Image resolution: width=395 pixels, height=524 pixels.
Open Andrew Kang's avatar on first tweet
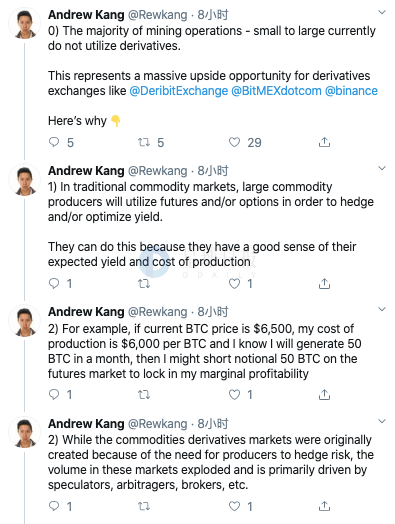[x=25, y=24]
